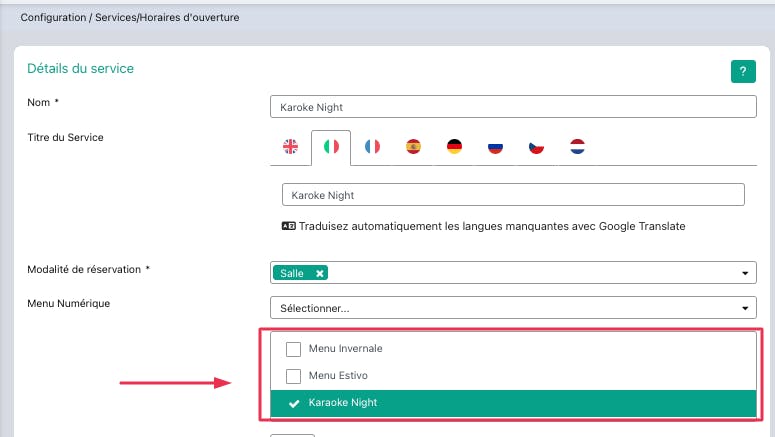Click the translate icon beside Traduisez automatiquement
This screenshot has width=775, height=437.
click(289, 226)
